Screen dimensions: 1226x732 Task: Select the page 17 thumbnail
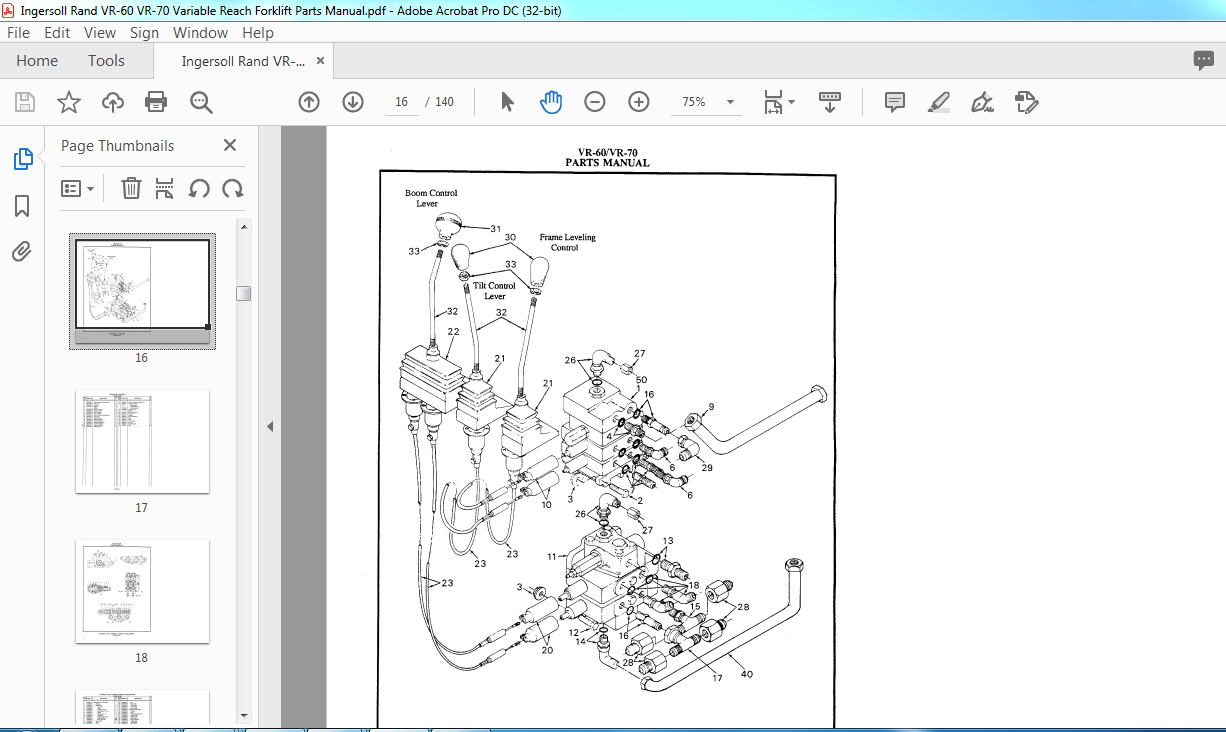142,441
